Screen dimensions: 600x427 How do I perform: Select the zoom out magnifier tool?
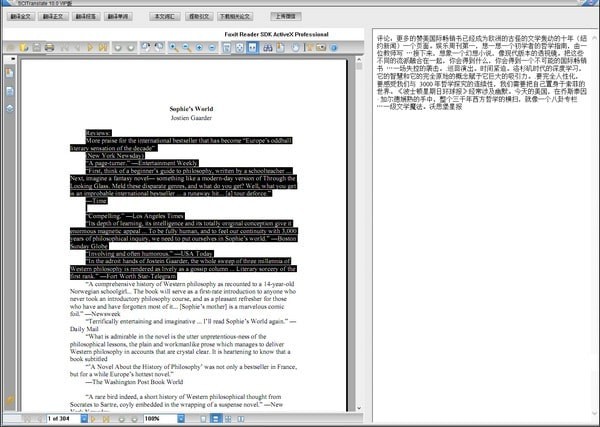pyautogui.click(x=186, y=47)
